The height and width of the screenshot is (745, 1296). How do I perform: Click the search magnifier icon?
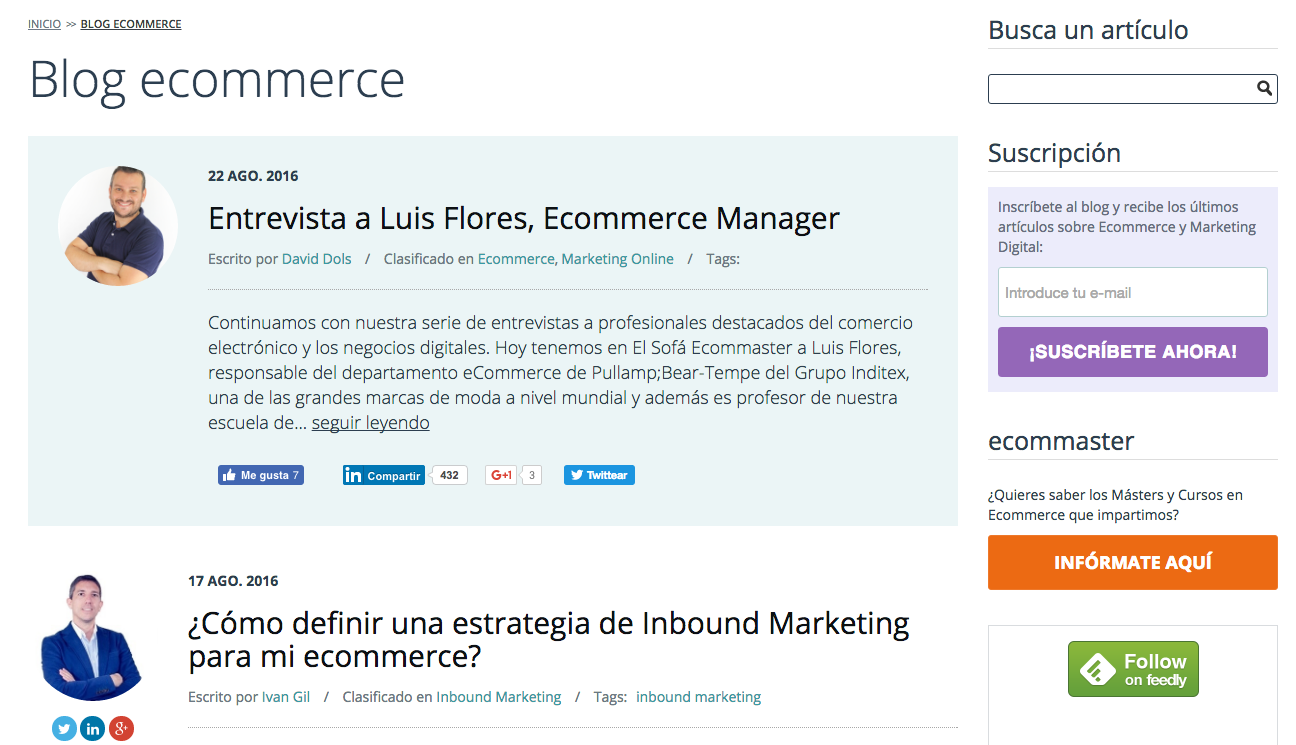[x=1265, y=89]
